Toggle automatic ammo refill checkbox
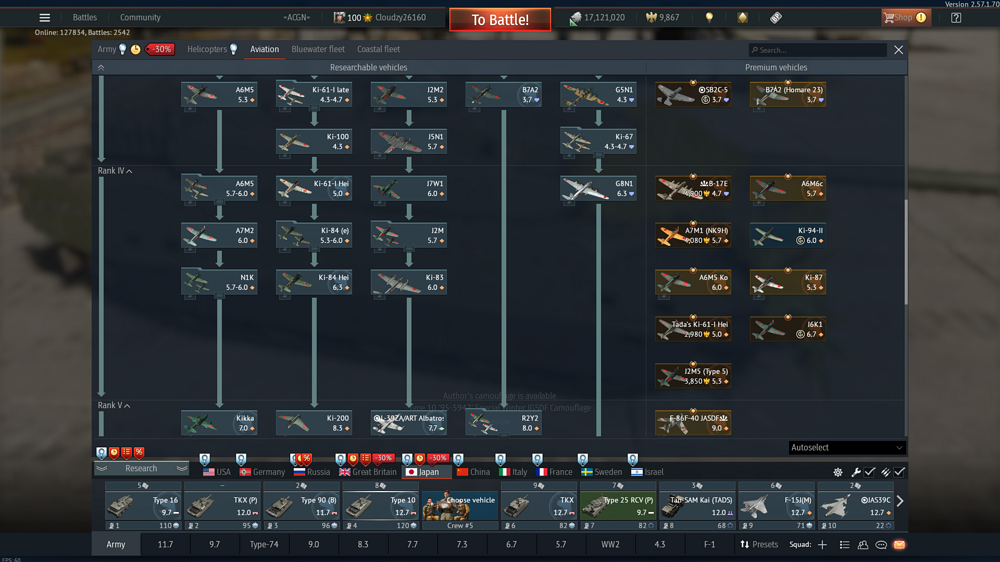 [x=899, y=472]
